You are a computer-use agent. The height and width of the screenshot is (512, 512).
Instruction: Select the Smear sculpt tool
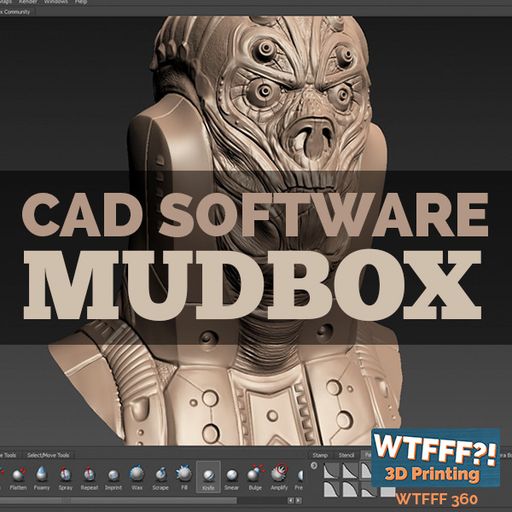point(232,478)
